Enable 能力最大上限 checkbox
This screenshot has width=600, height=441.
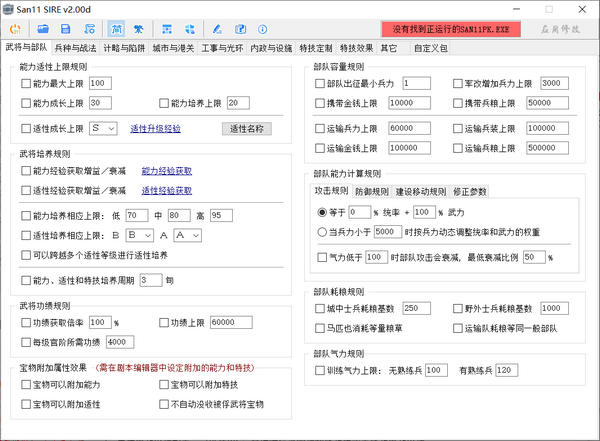point(26,83)
